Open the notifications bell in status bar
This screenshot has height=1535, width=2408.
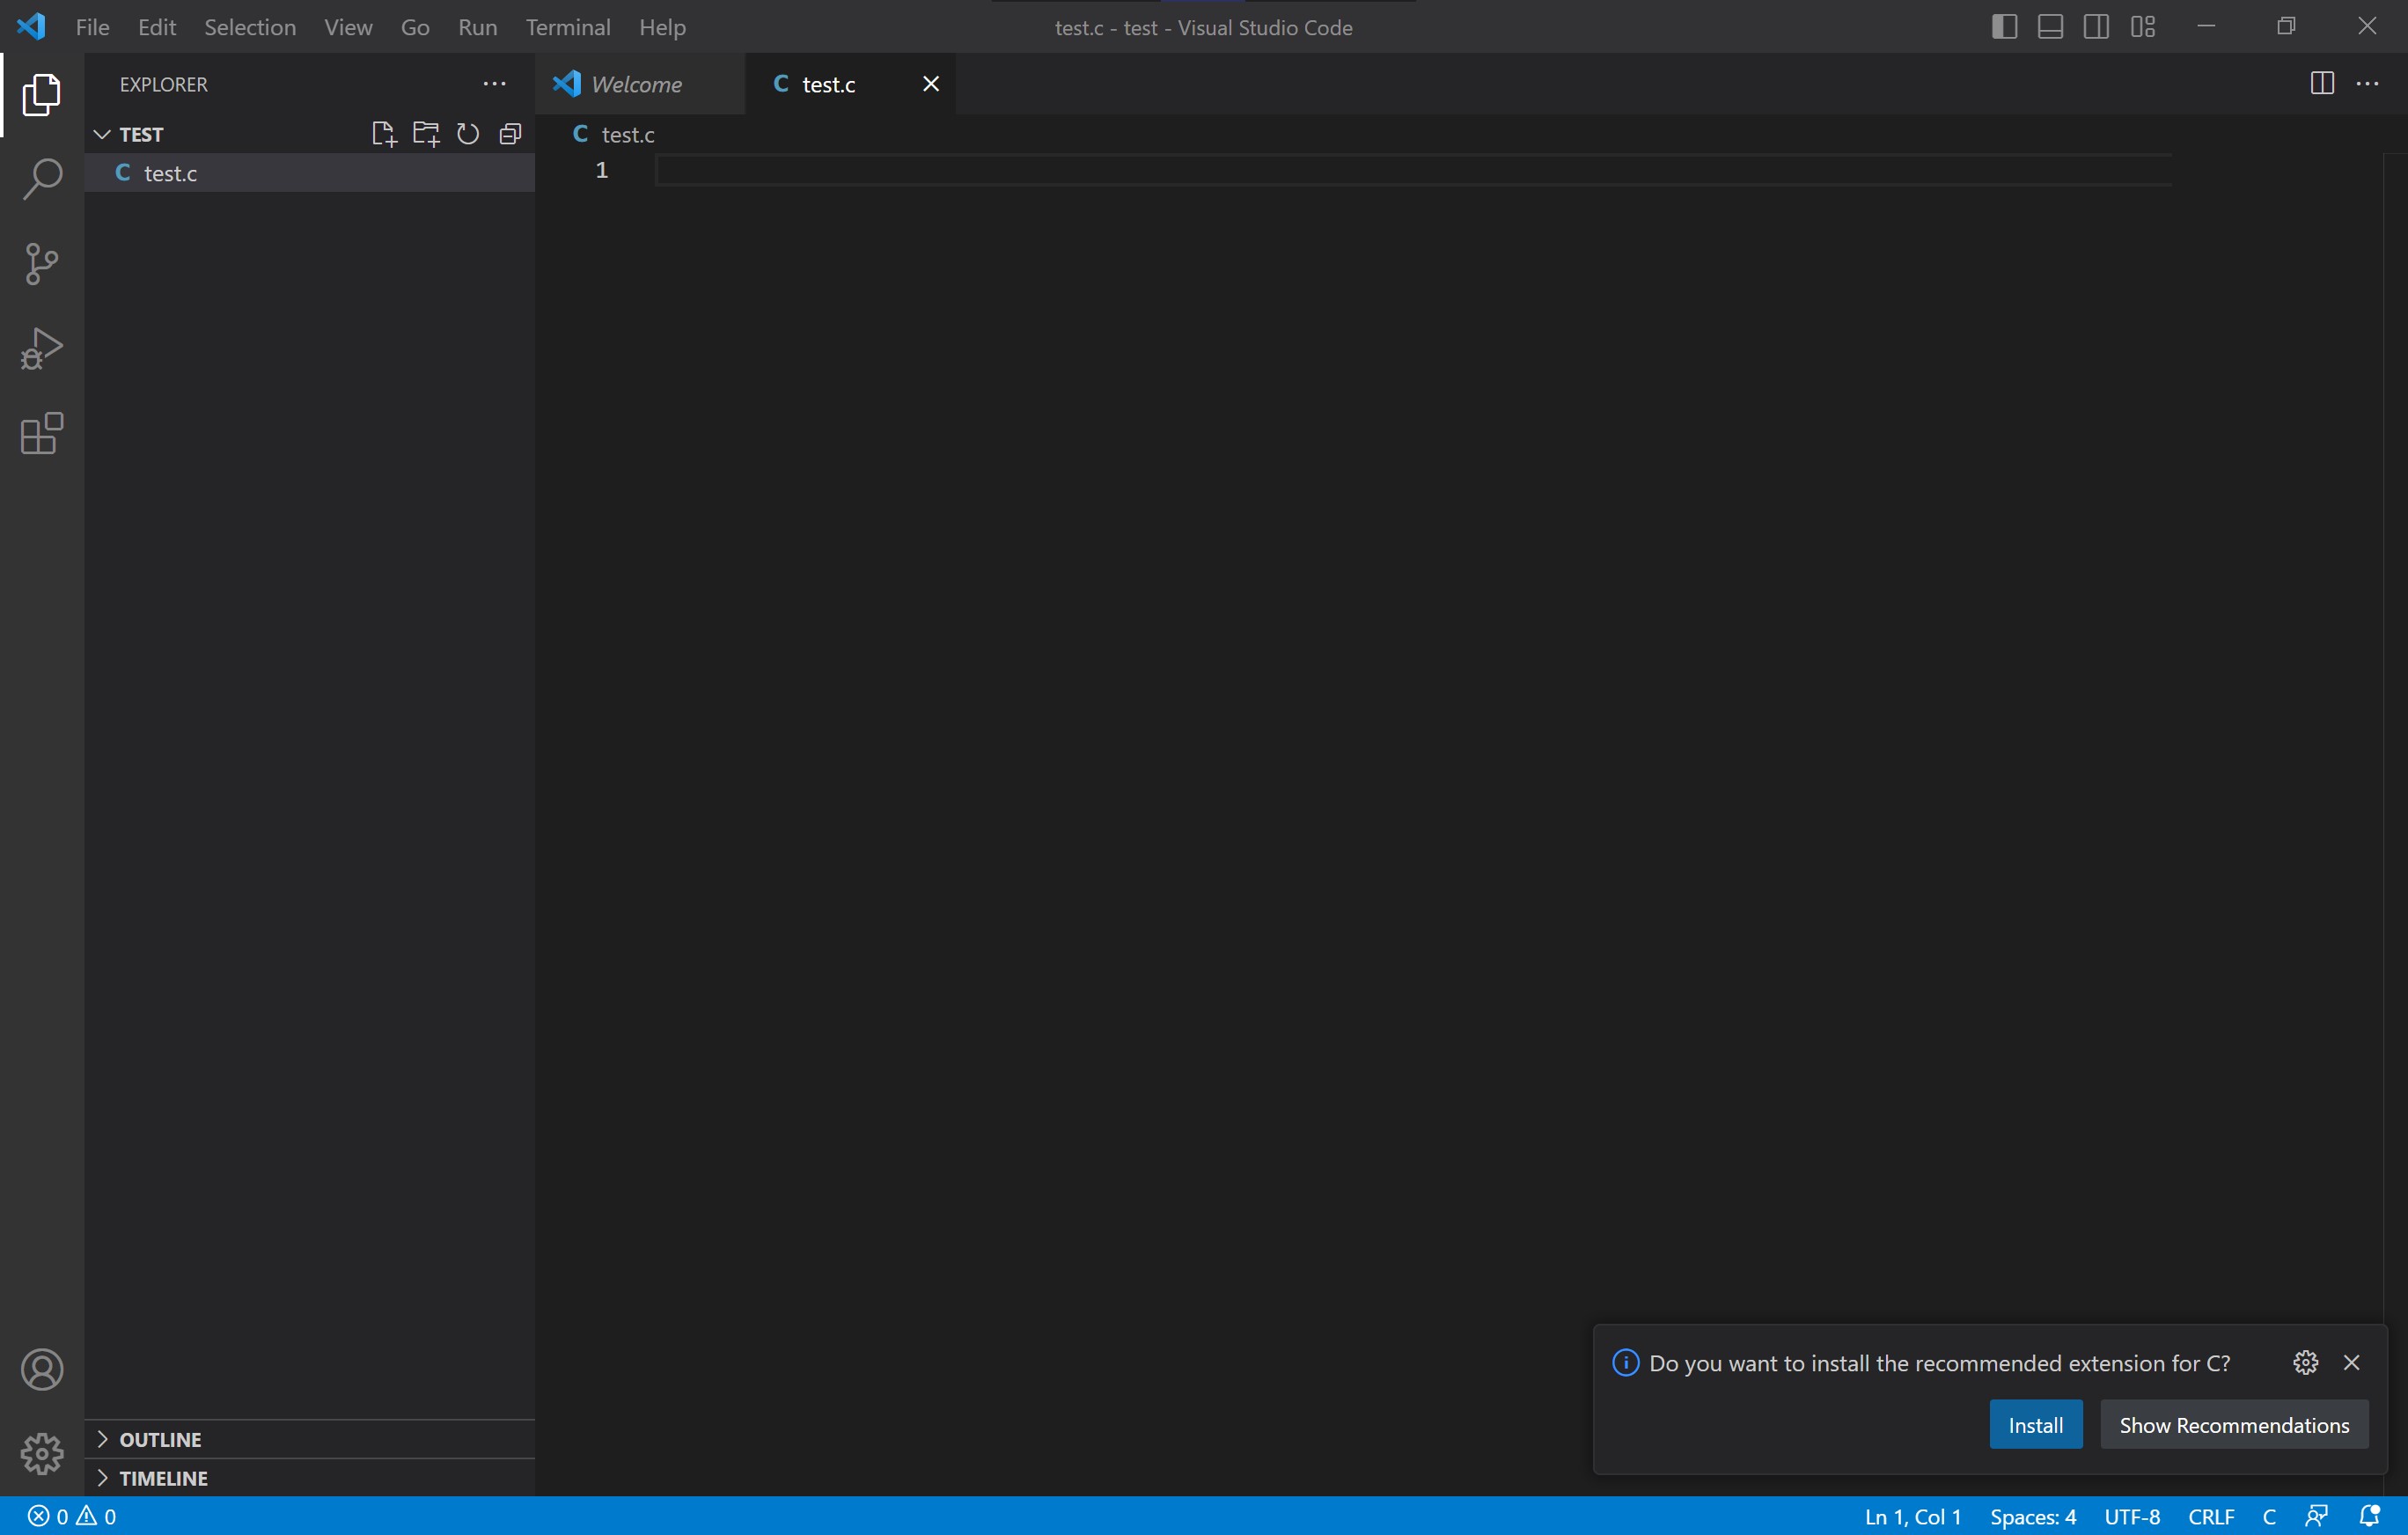(2369, 1516)
